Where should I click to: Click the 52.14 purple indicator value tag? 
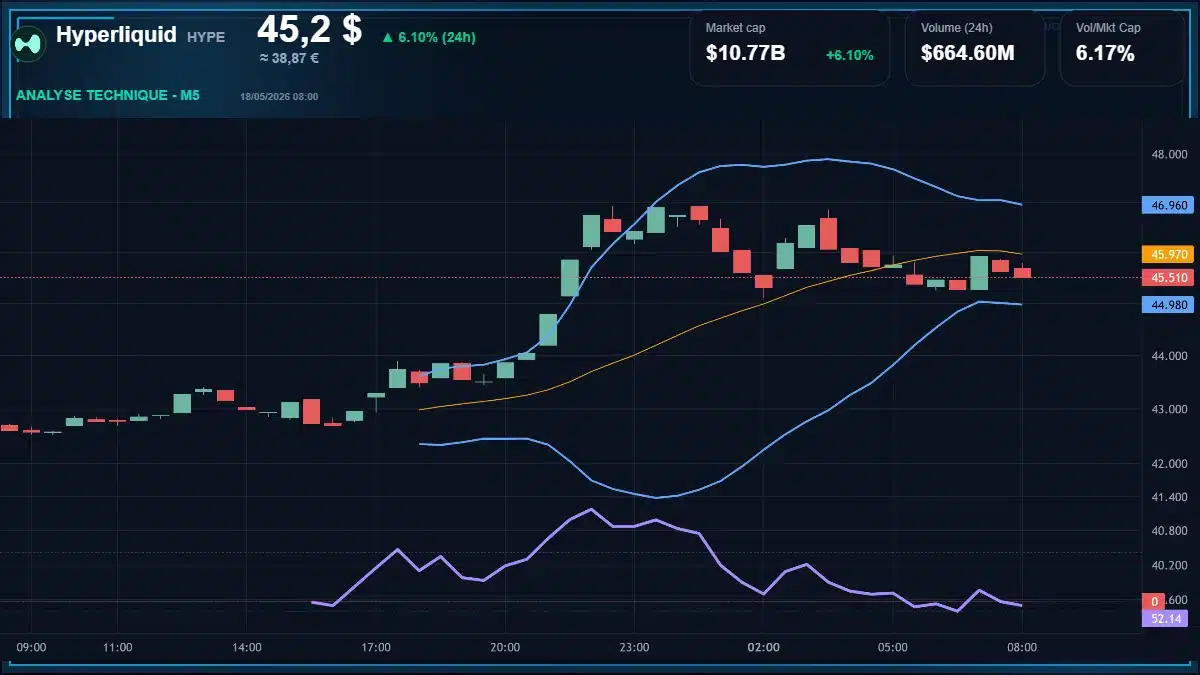click(x=1167, y=618)
